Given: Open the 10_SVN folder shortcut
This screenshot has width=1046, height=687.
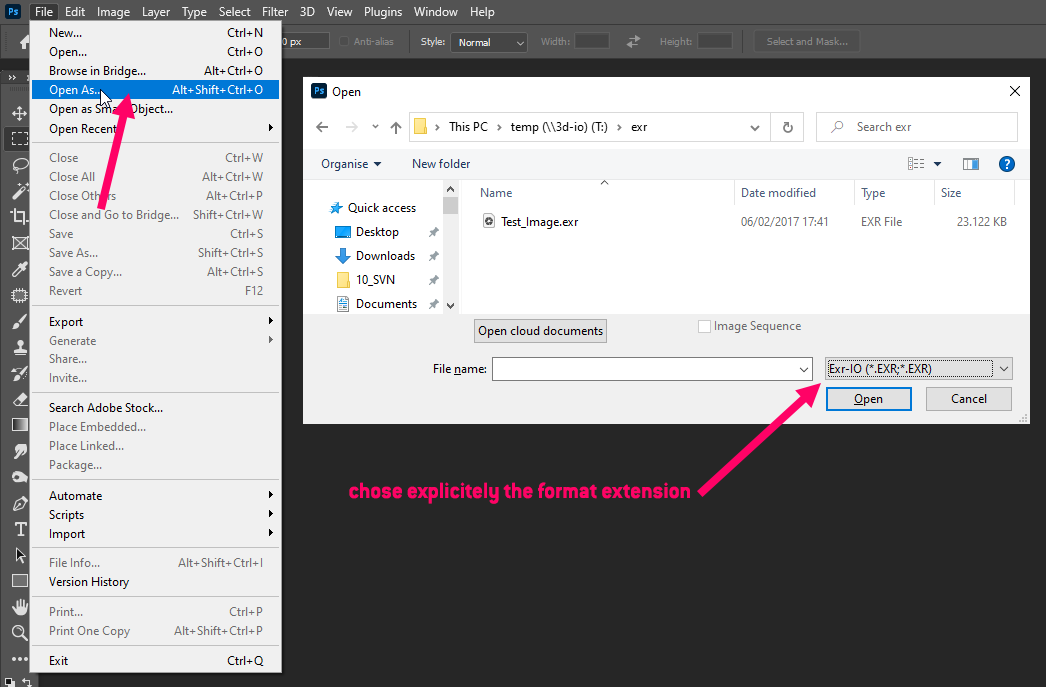Looking at the screenshot, I should coord(375,279).
